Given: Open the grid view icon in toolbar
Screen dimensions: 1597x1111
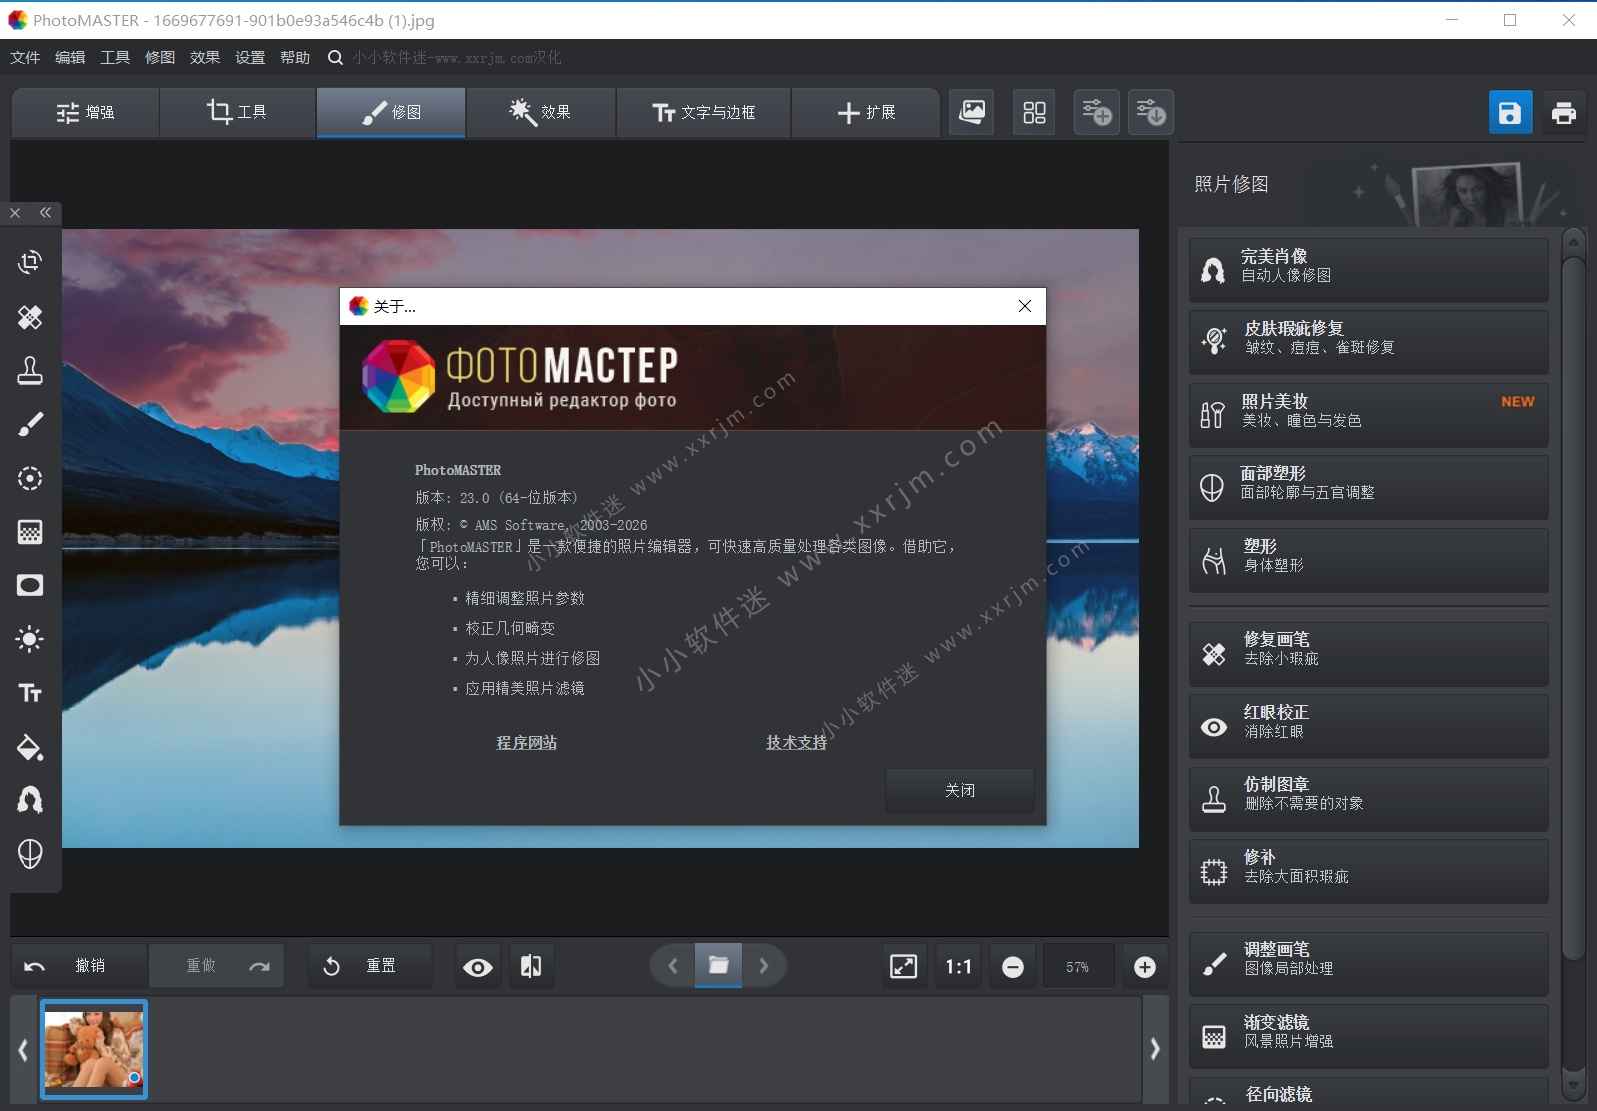Looking at the screenshot, I should [x=1034, y=112].
